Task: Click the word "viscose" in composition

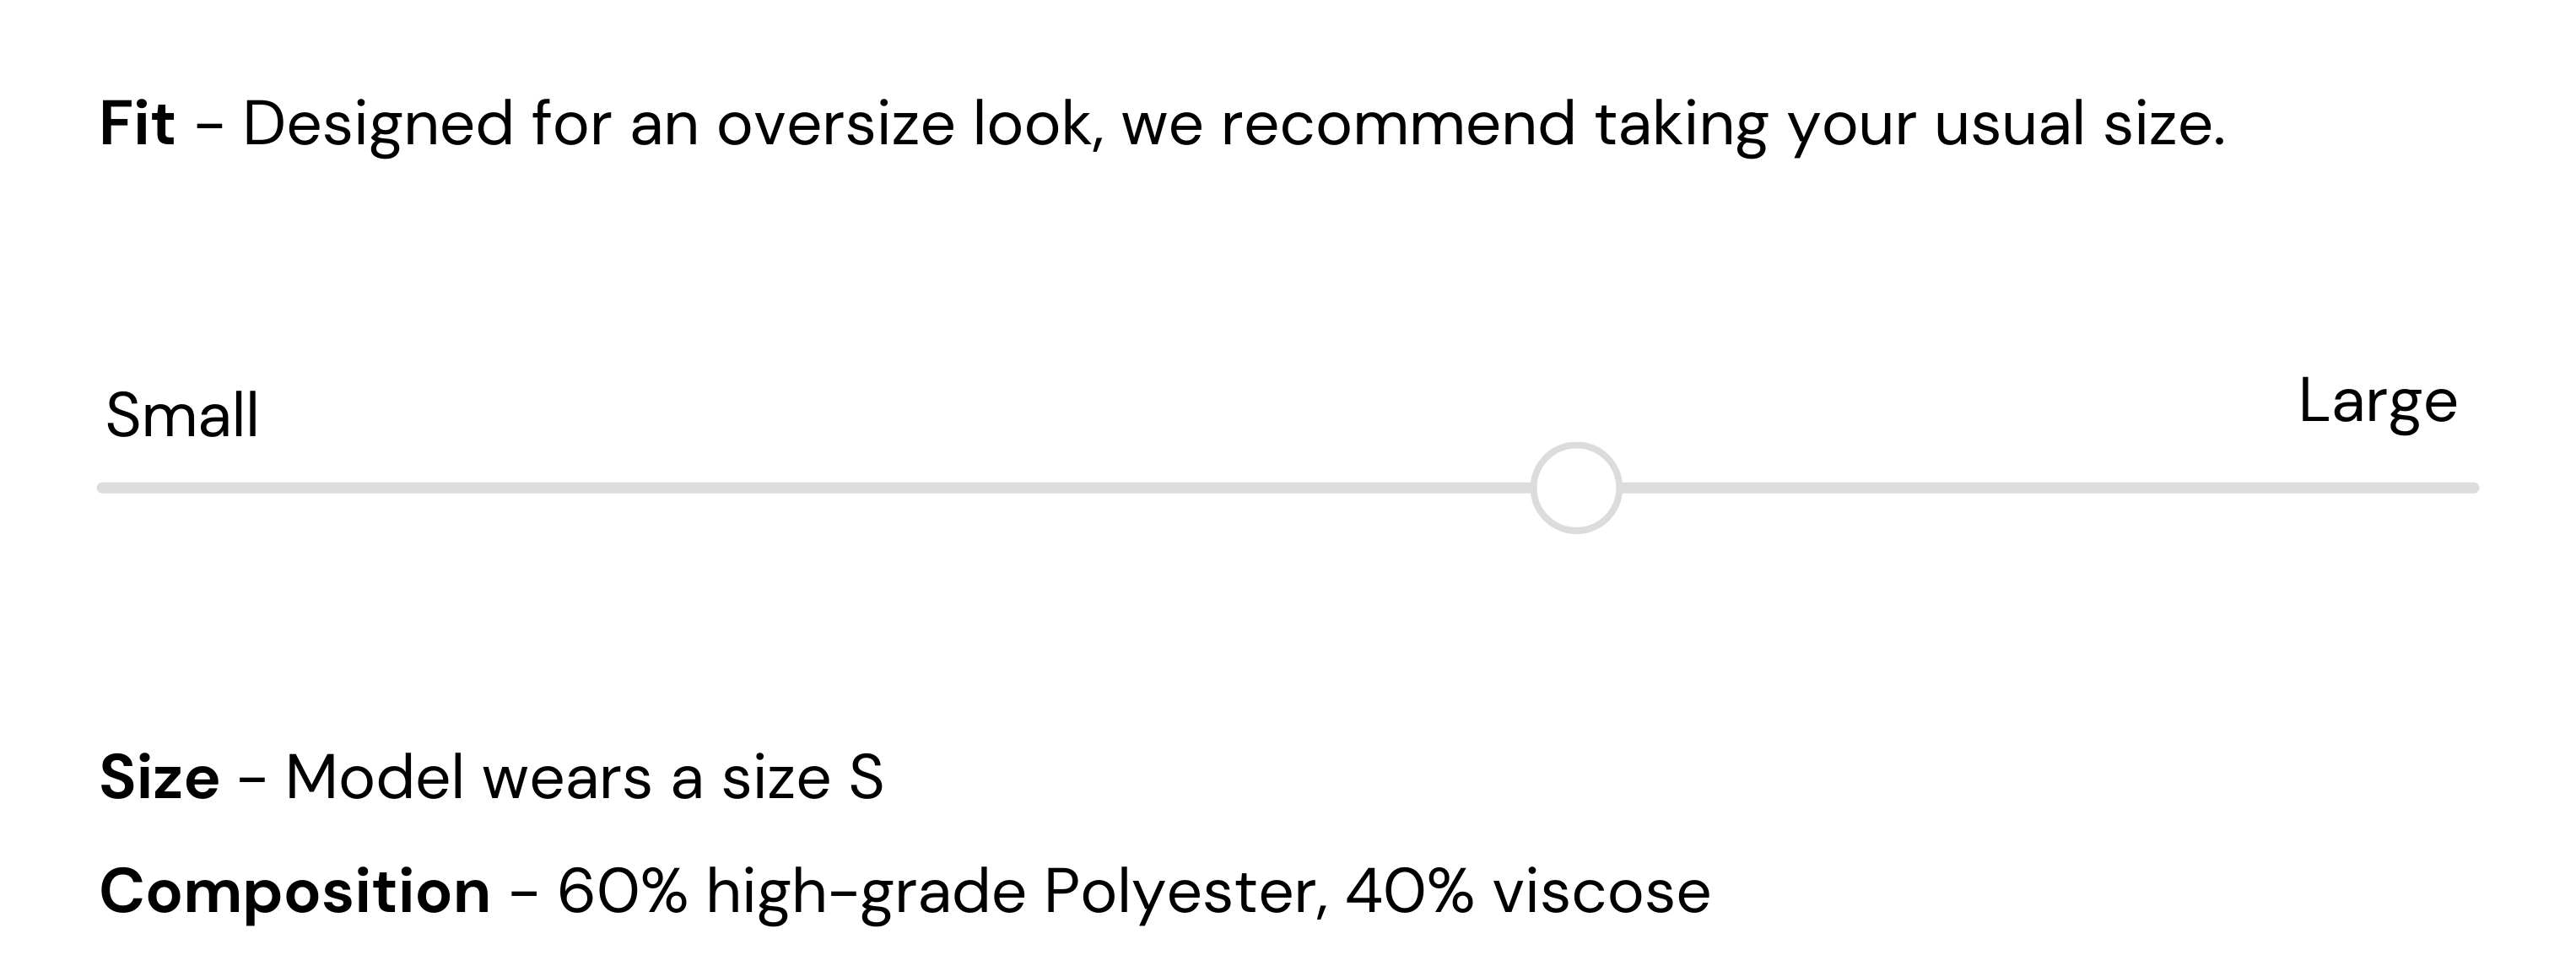Action: point(1601,891)
